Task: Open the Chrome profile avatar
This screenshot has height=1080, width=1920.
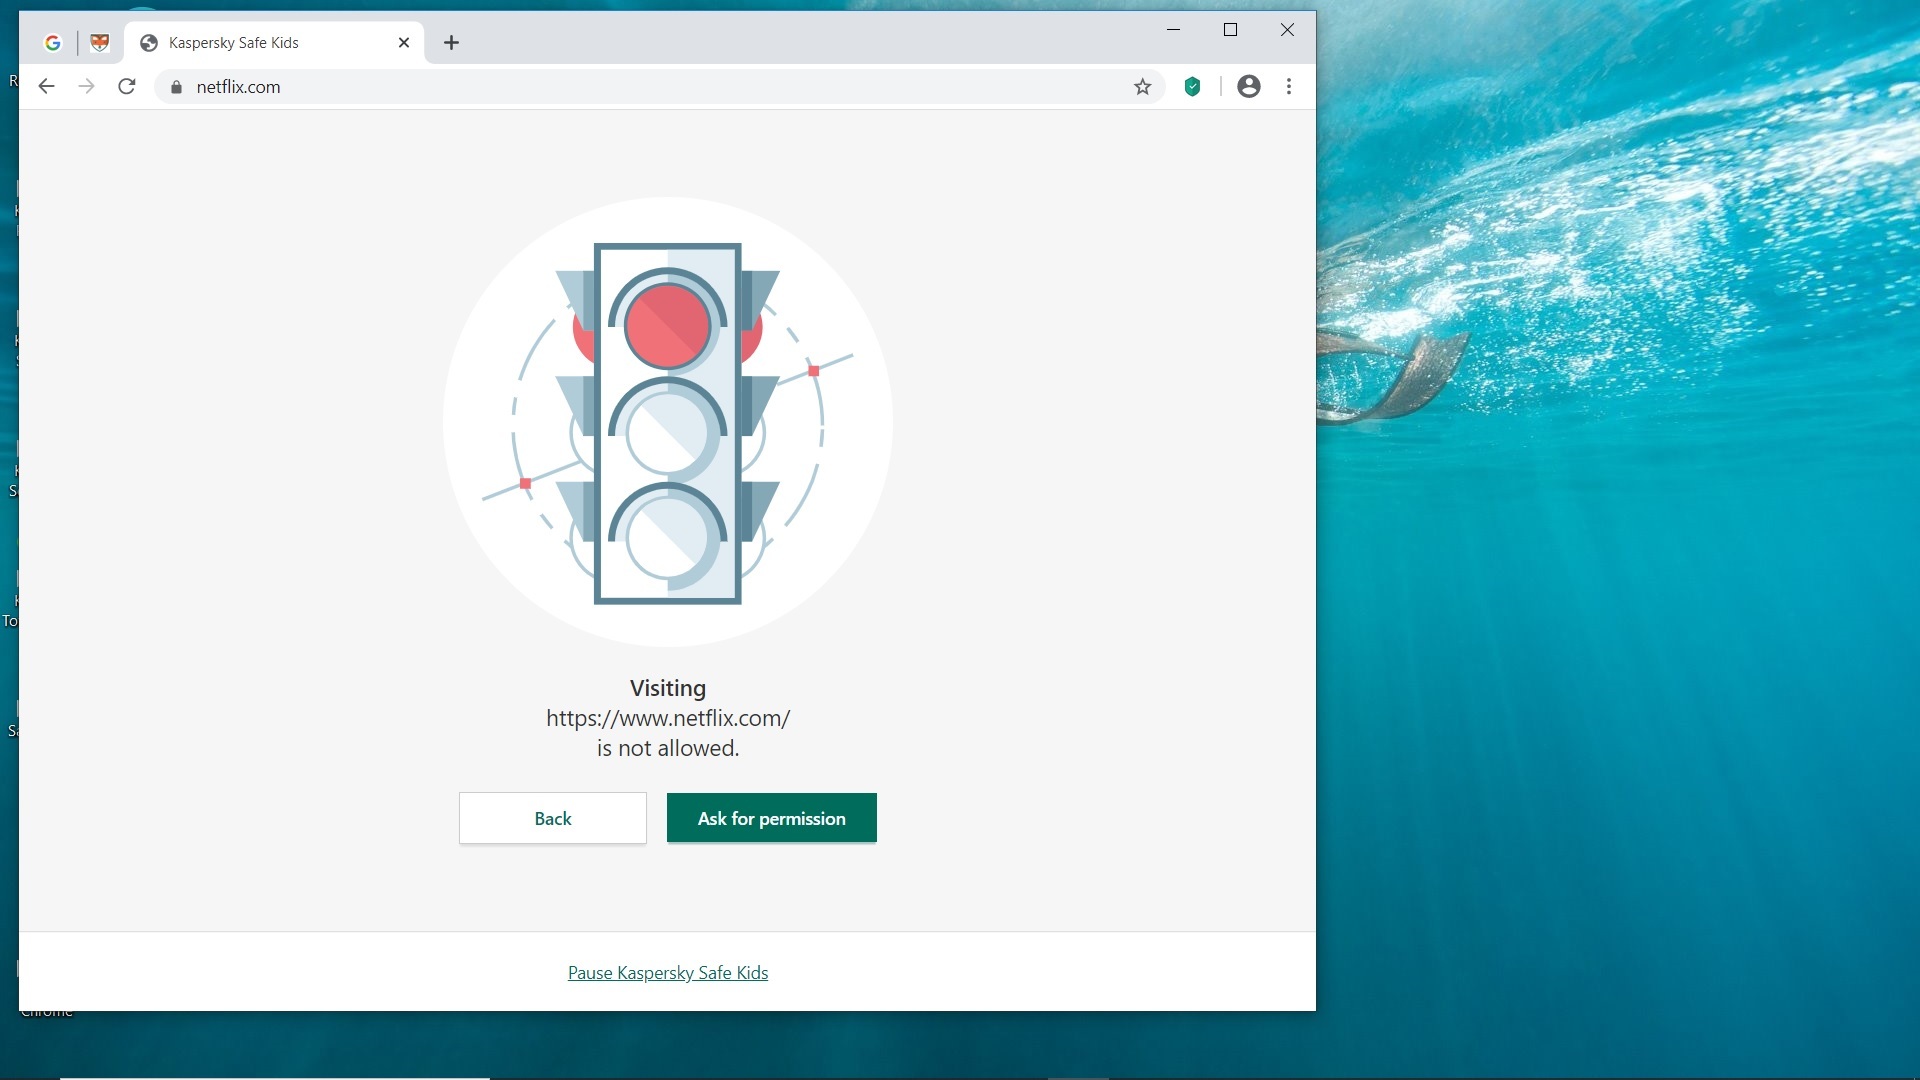Action: click(1249, 87)
